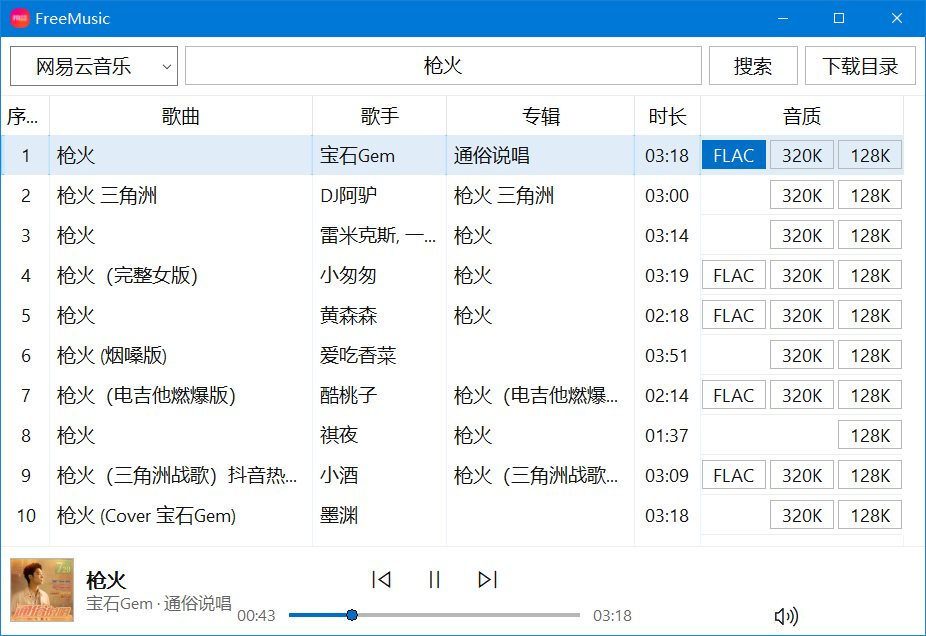Image resolution: width=926 pixels, height=636 pixels.
Task: Choose 128K for 黄森森 track
Action: (x=870, y=315)
